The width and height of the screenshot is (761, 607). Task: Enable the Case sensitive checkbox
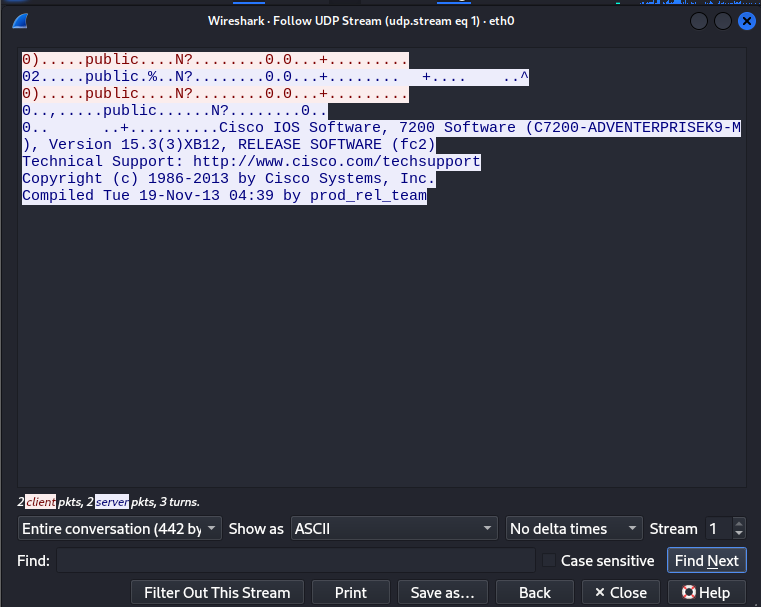(549, 561)
